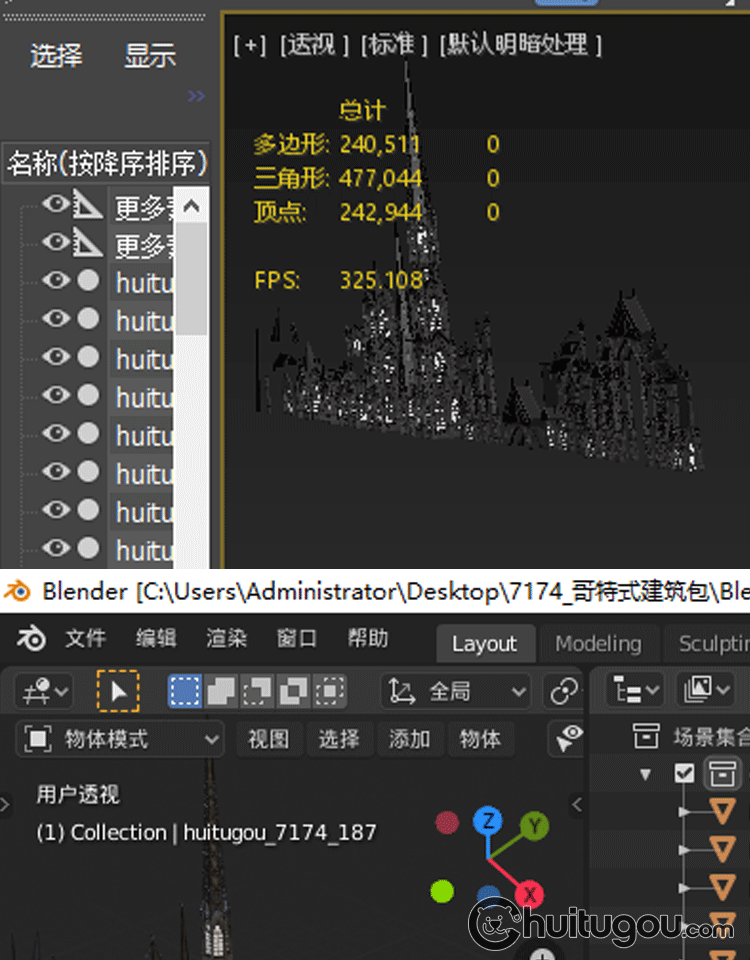The height and width of the screenshot is (960, 750).
Task: Toggle visibility eye of the topmost 更多 row
Action: tap(56, 204)
